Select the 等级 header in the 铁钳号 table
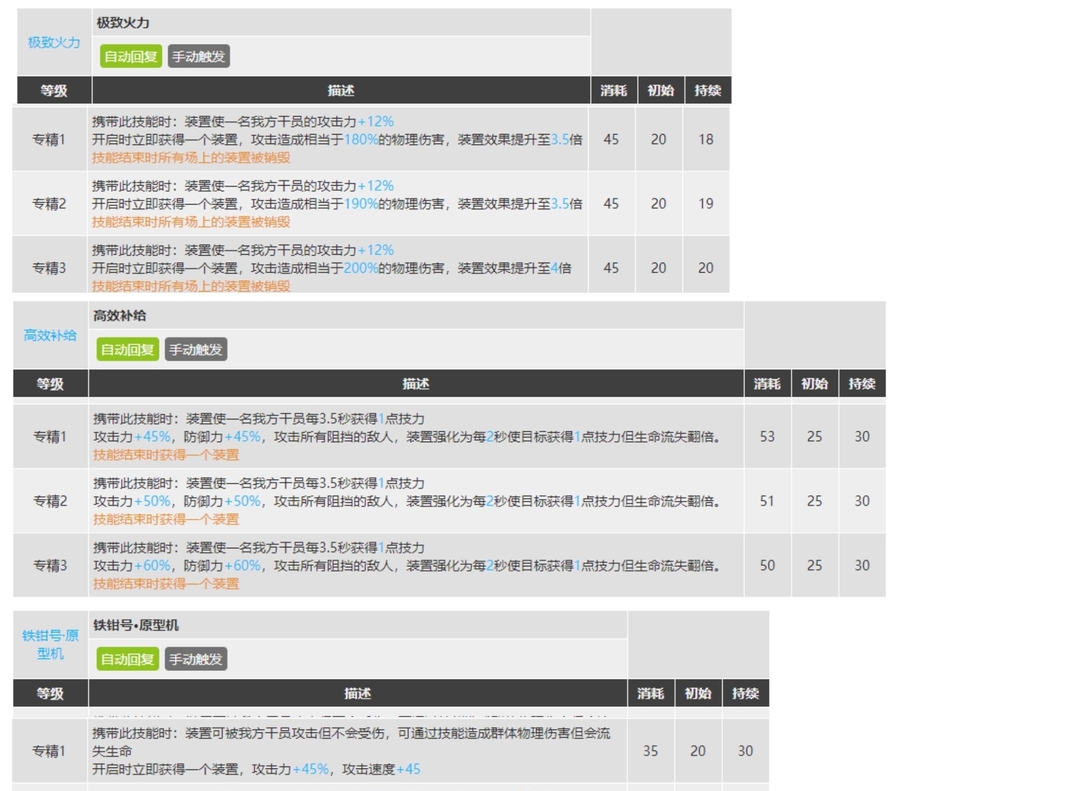Screen dimensions: 1080x791 coord(50,693)
